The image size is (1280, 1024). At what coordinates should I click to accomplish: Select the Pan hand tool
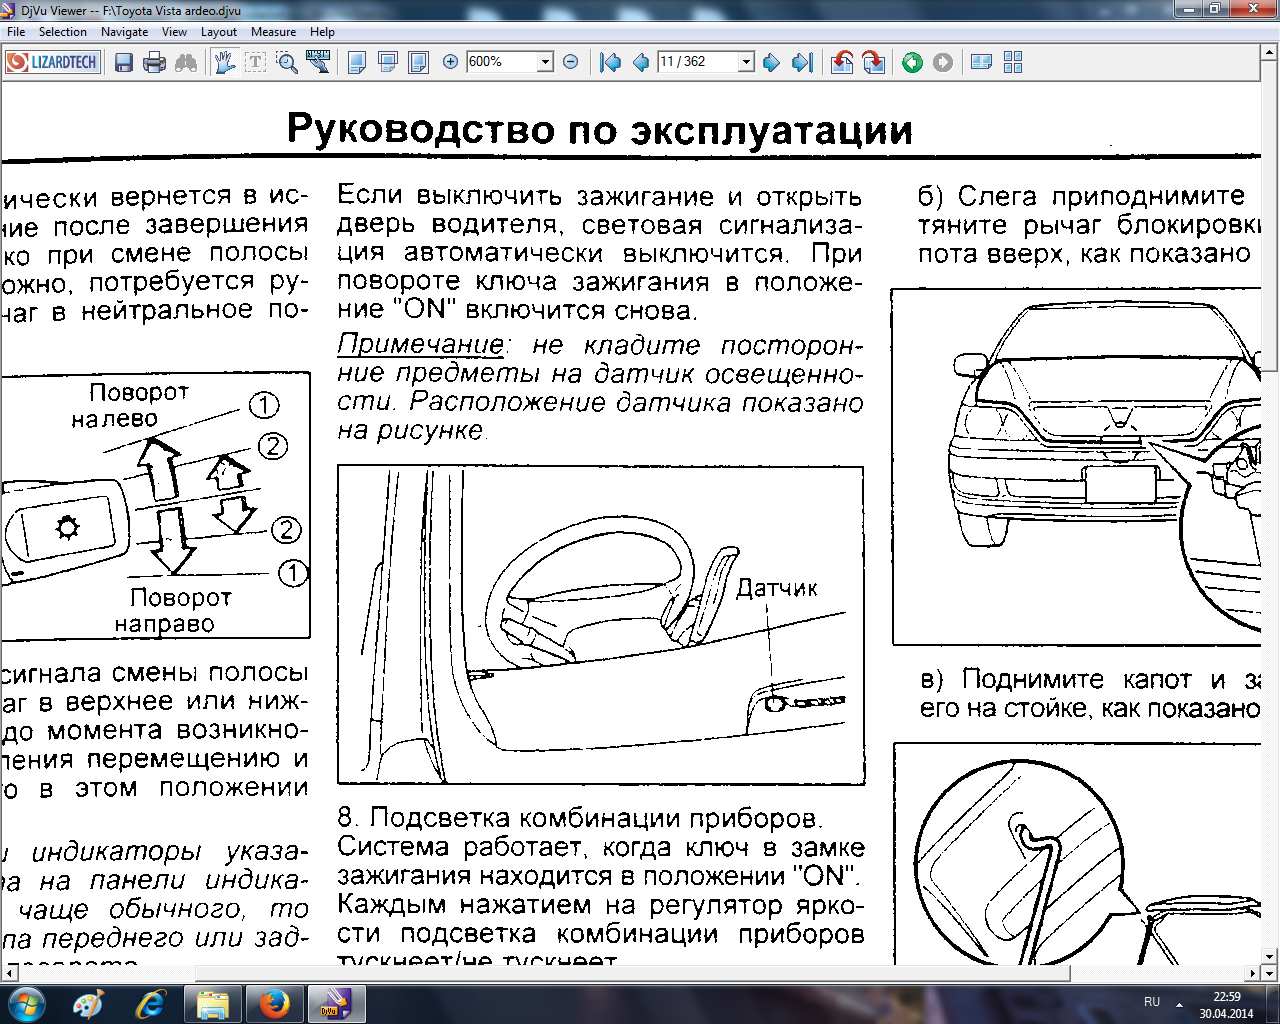(225, 63)
